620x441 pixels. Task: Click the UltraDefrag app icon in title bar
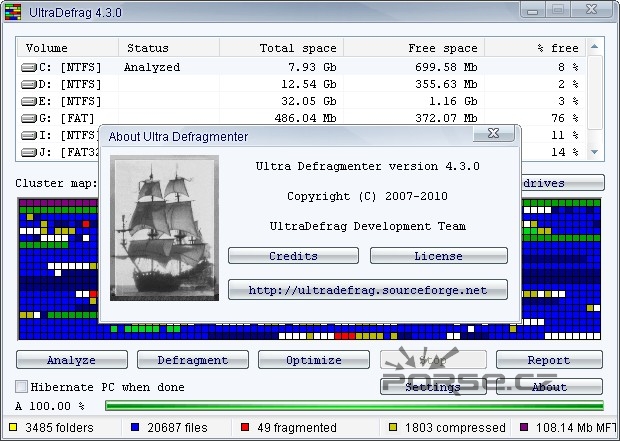click(13, 12)
